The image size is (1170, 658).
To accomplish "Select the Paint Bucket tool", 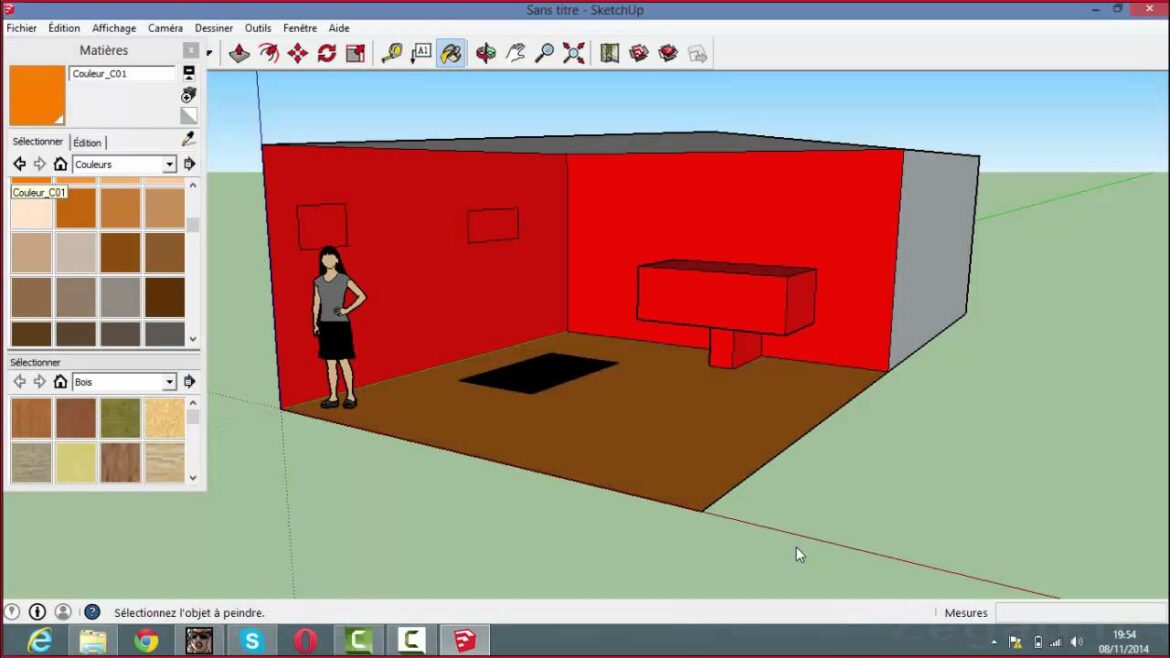I will 451,54.
